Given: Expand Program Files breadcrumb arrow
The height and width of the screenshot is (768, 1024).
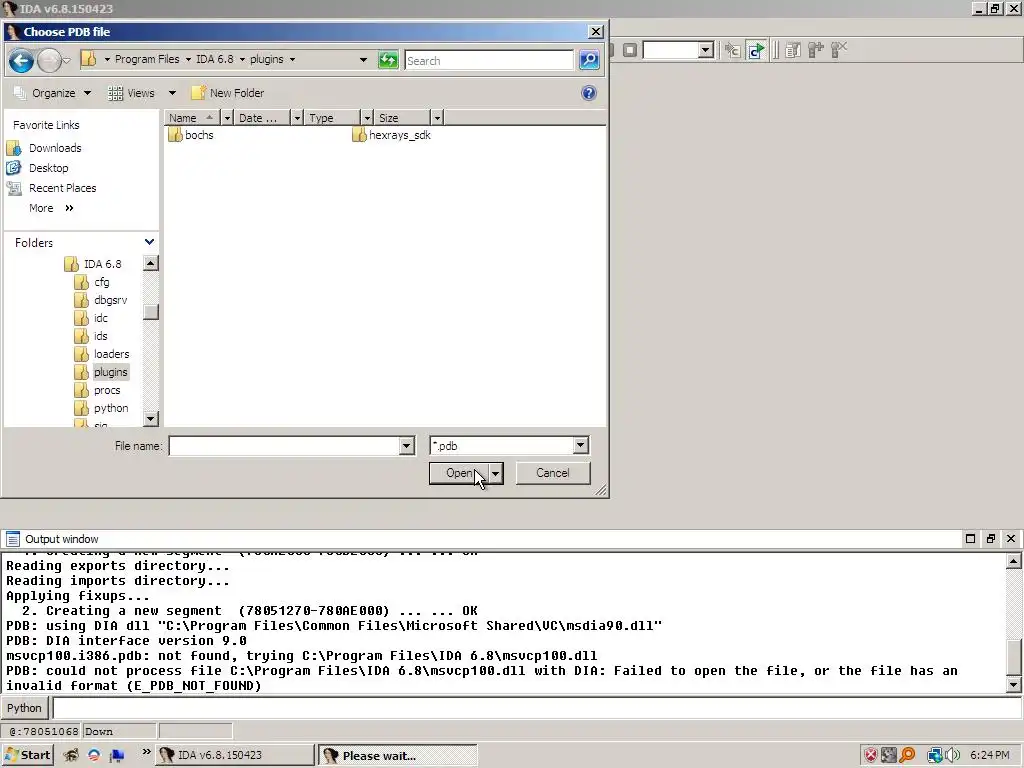Looking at the screenshot, I should click(x=188, y=59).
